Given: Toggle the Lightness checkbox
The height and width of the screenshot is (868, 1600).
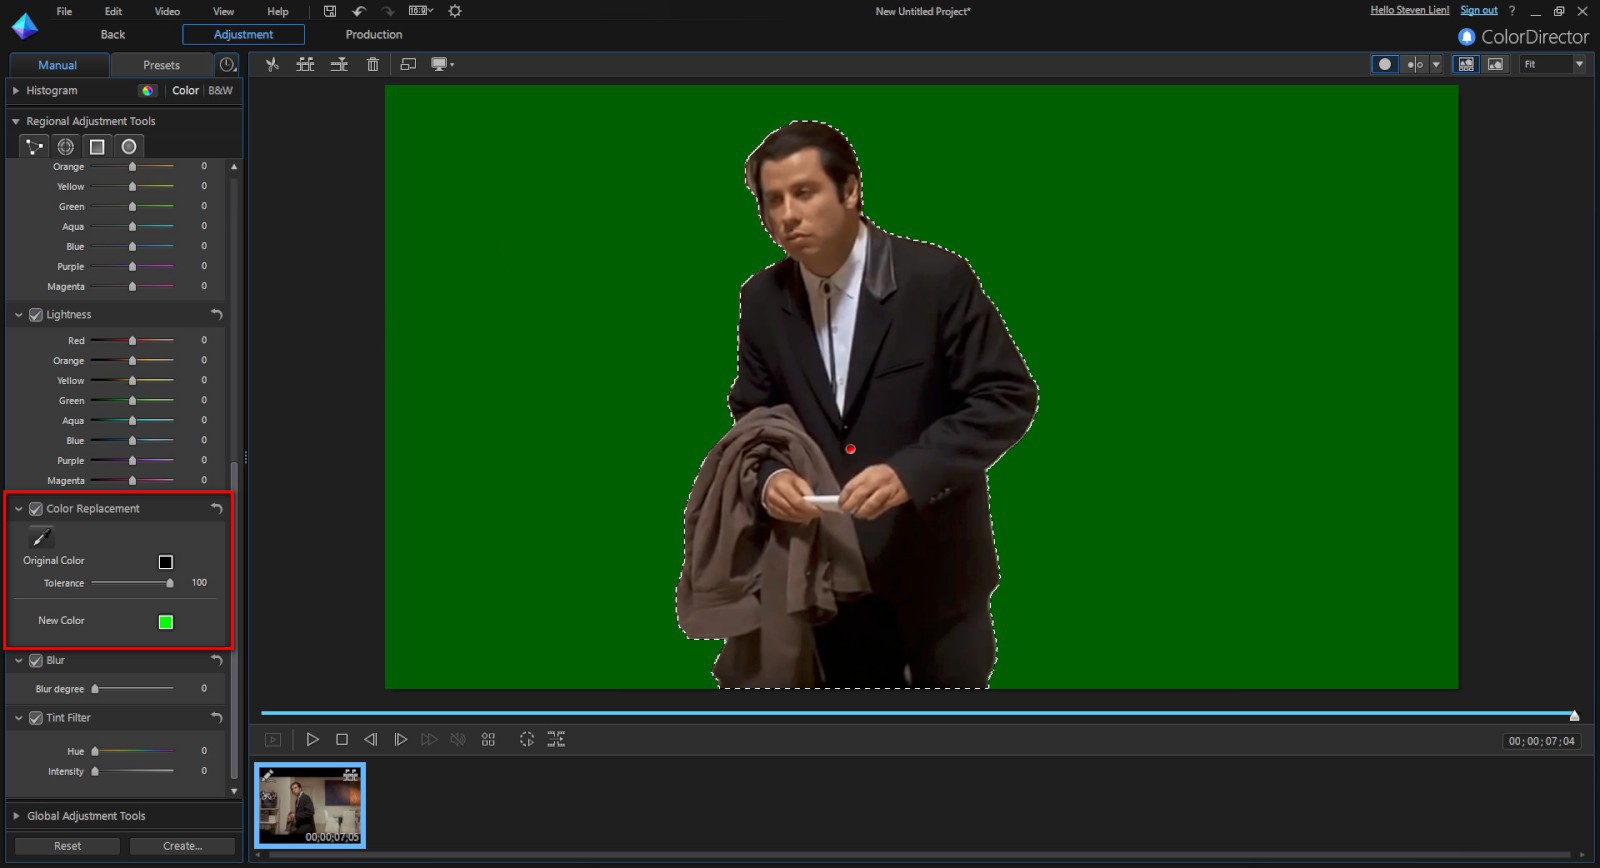Looking at the screenshot, I should click(36, 314).
